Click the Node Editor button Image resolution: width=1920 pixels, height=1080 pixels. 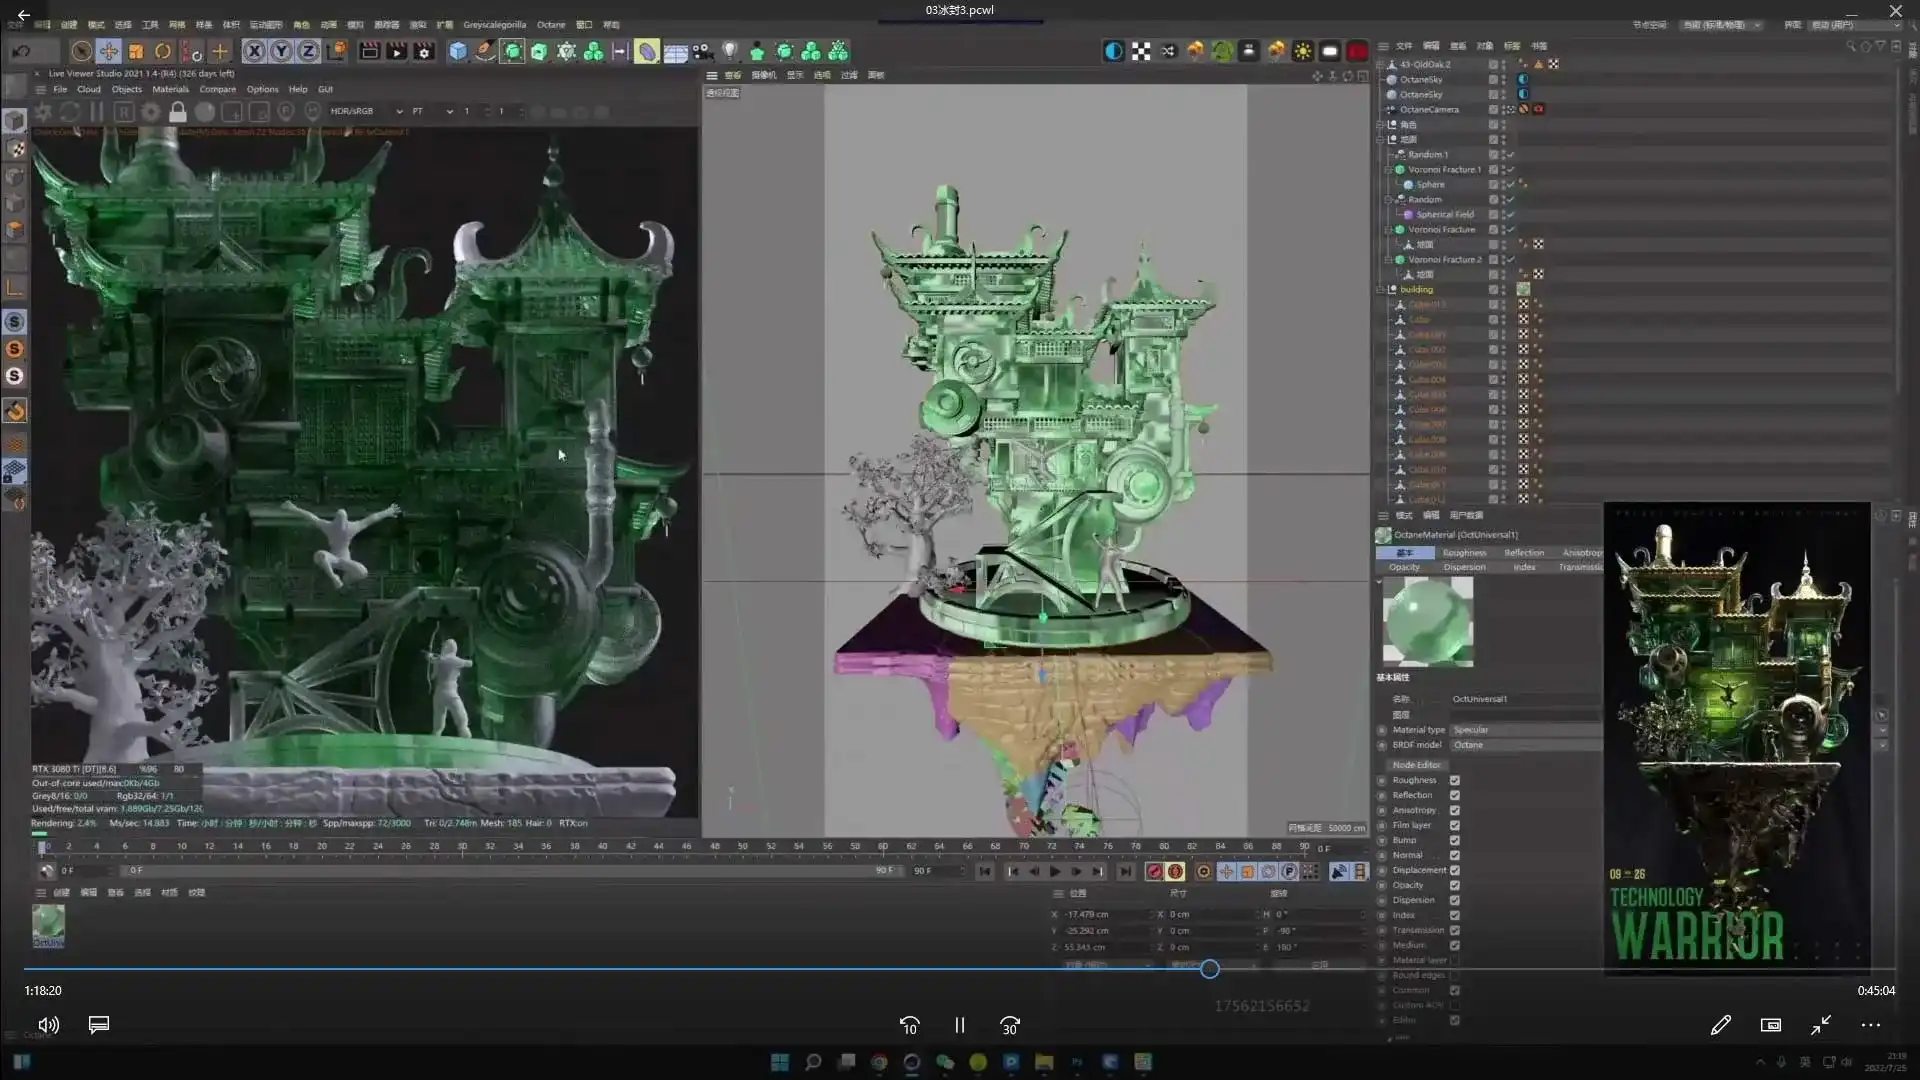[1416, 764]
